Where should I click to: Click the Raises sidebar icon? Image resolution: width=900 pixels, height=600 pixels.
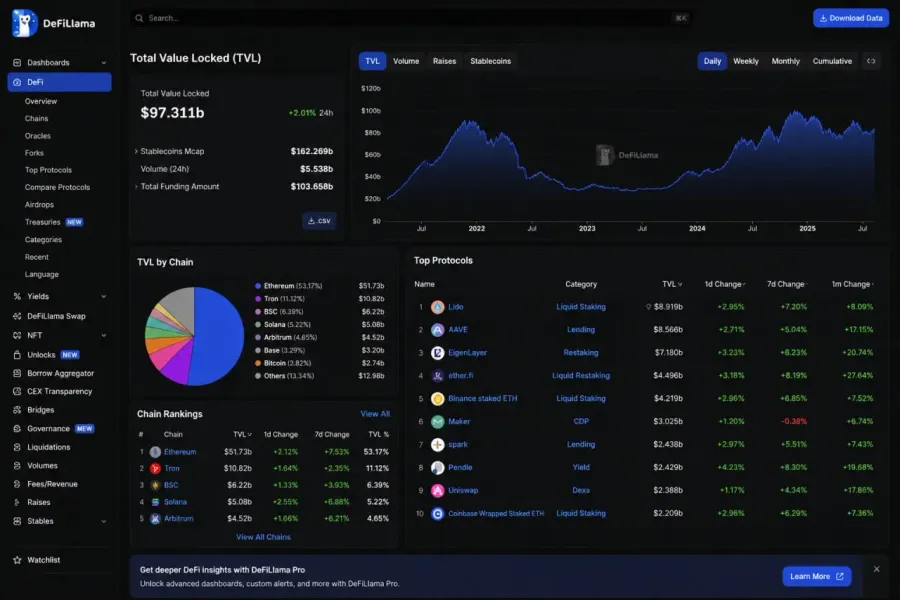tap(17, 502)
